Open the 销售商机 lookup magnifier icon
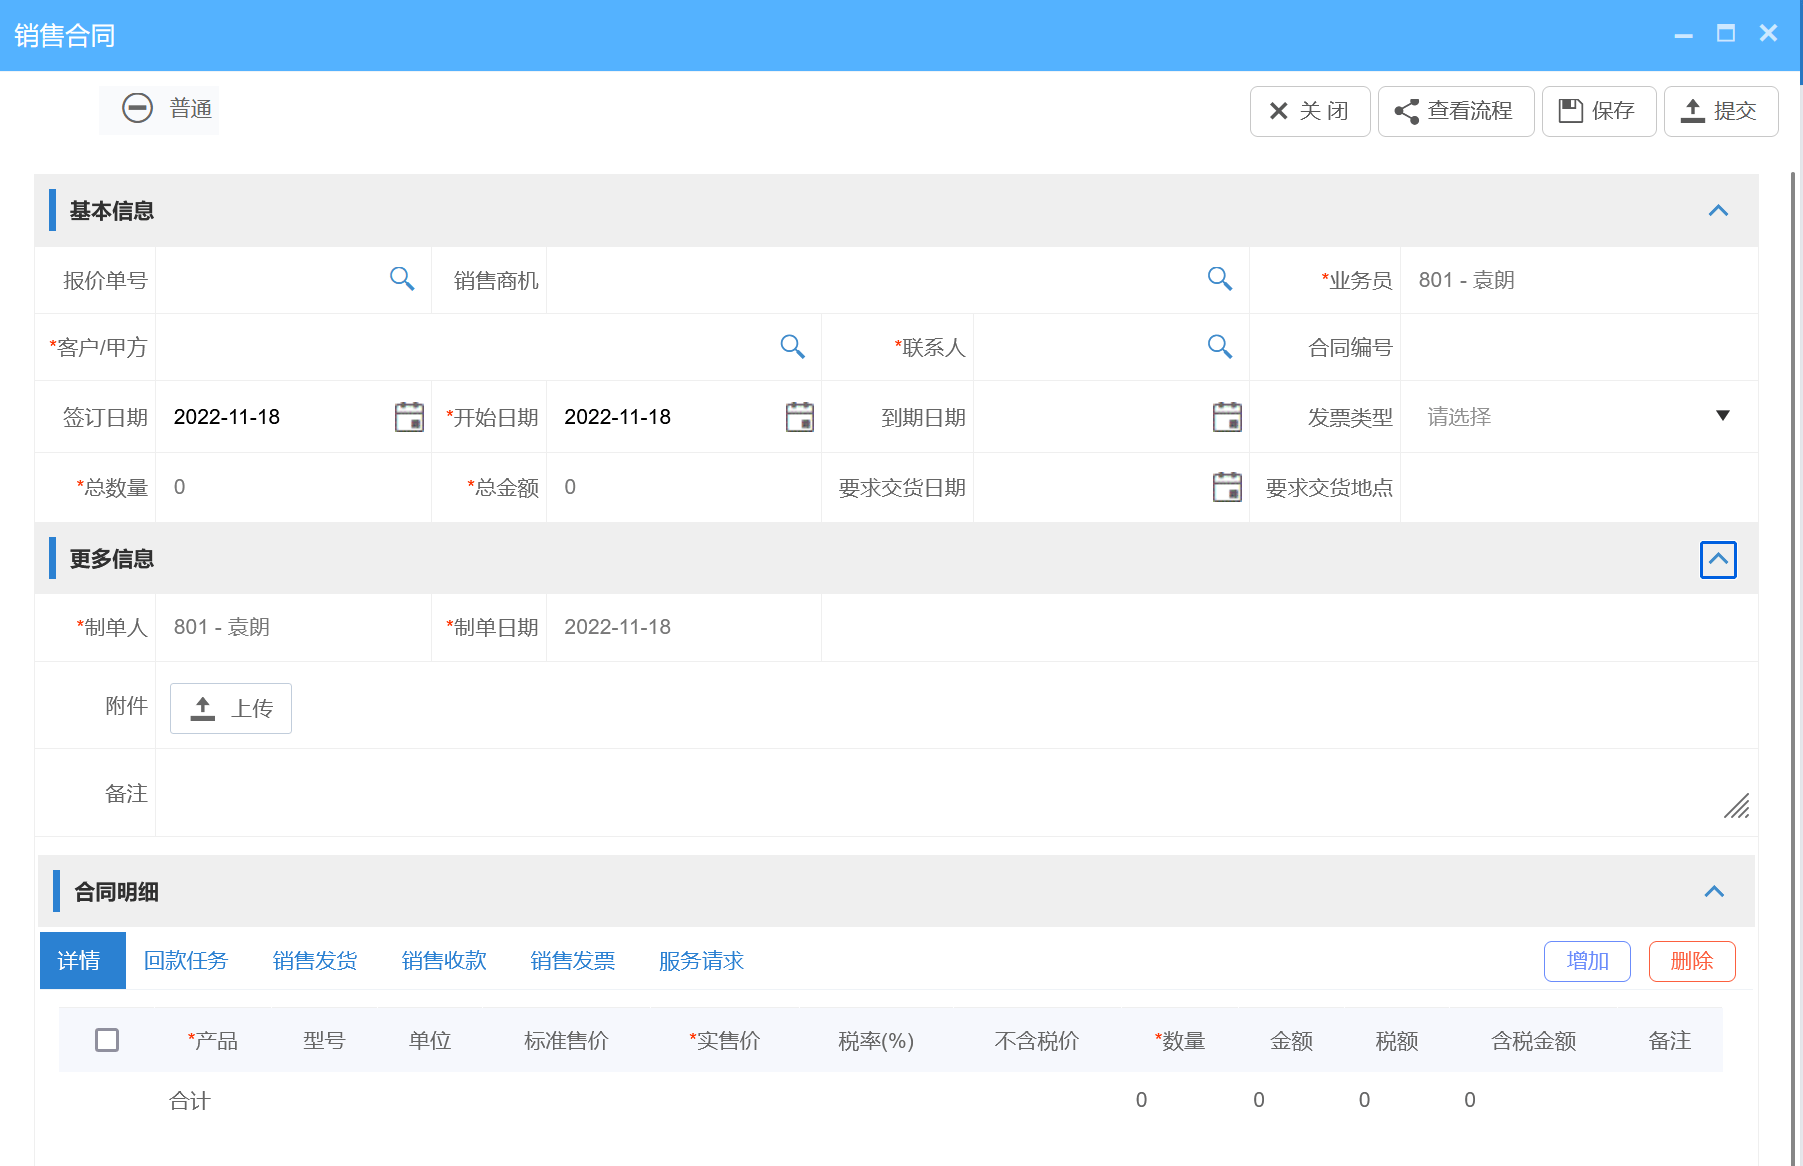 tap(1220, 280)
